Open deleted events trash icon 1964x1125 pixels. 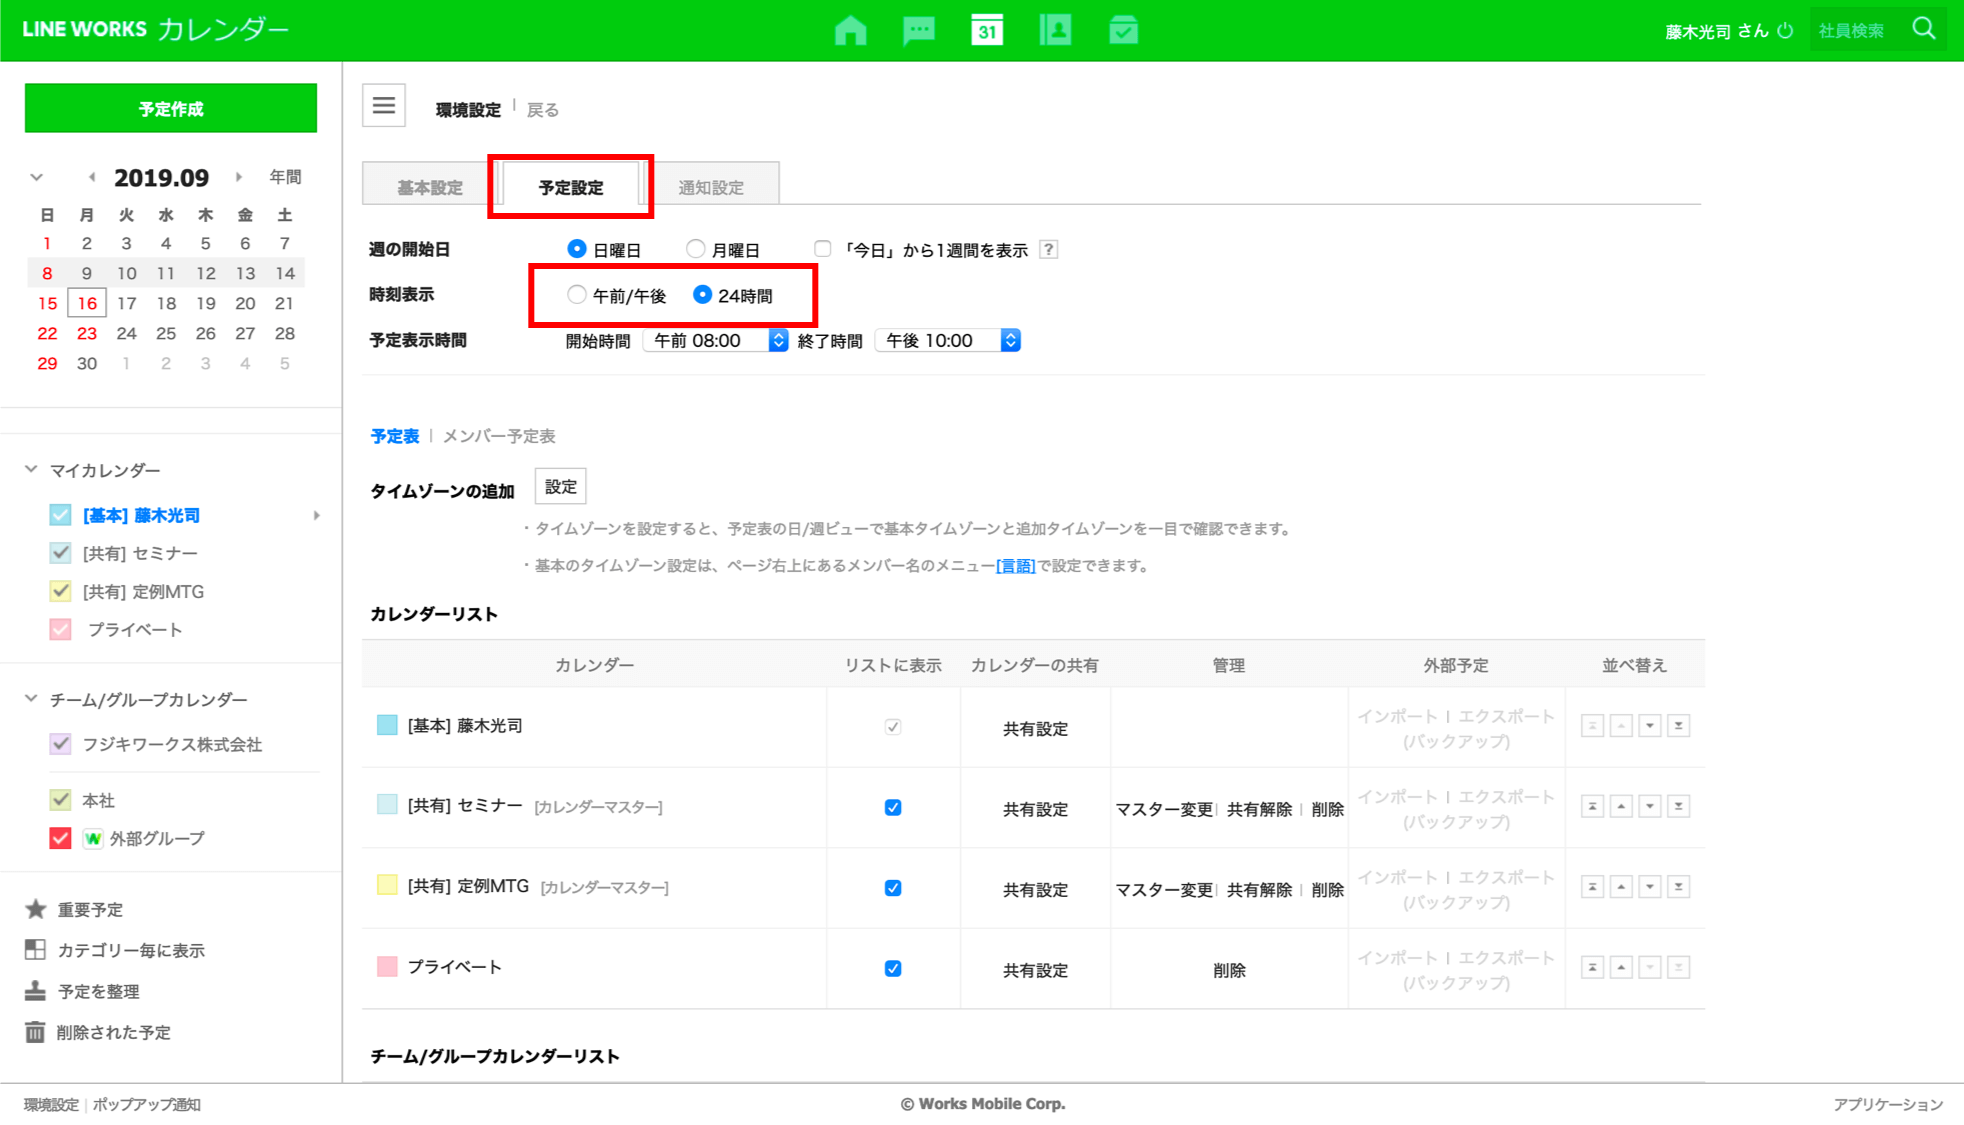click(x=36, y=1032)
